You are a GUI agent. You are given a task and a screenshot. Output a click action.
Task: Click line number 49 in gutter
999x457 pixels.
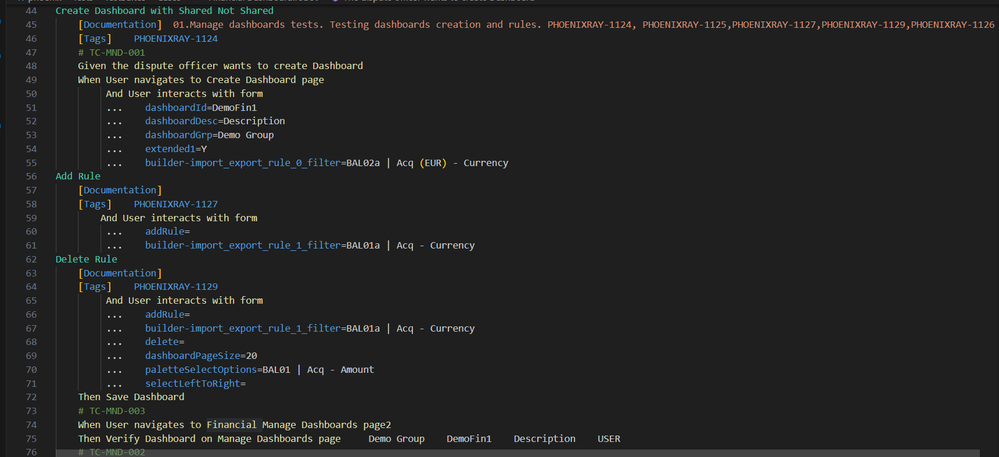click(31, 80)
